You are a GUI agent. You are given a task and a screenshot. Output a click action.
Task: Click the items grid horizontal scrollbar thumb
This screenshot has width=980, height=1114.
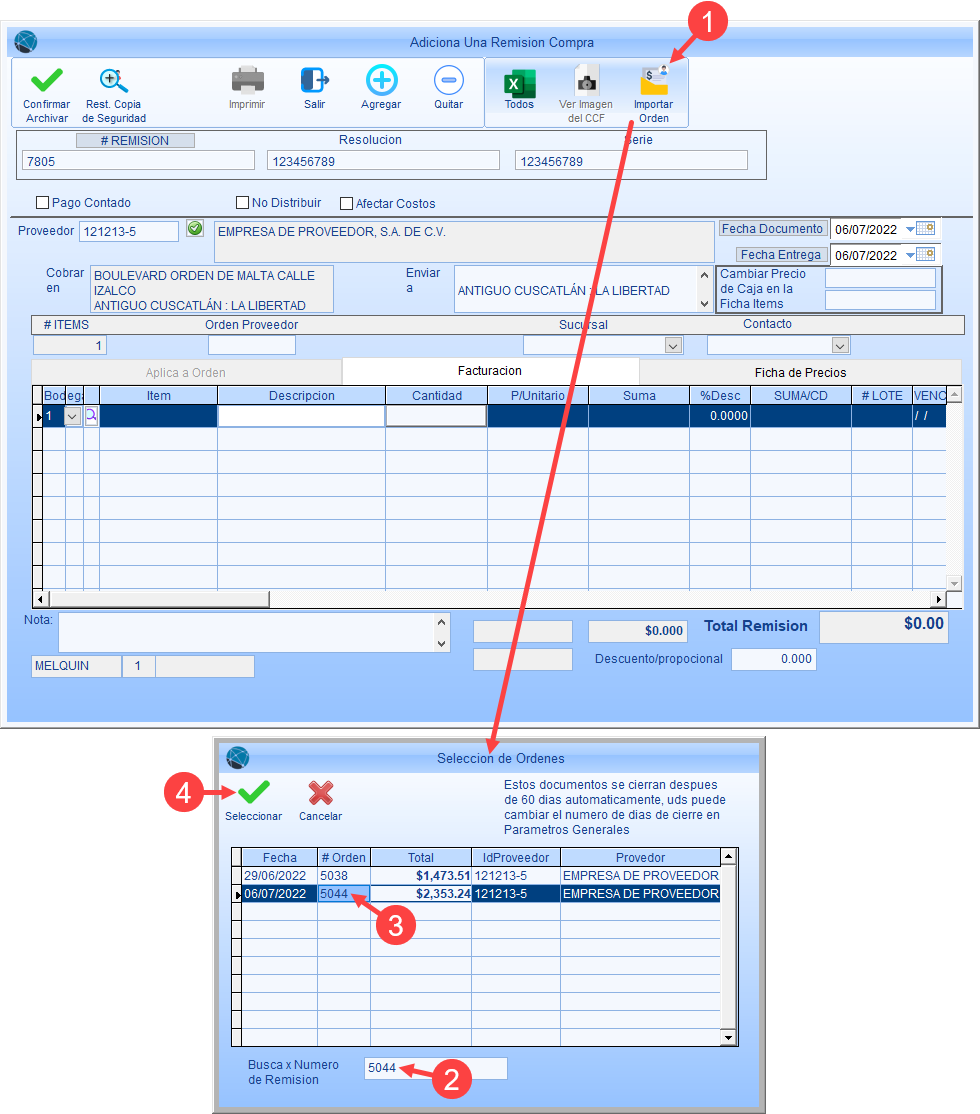(158, 599)
